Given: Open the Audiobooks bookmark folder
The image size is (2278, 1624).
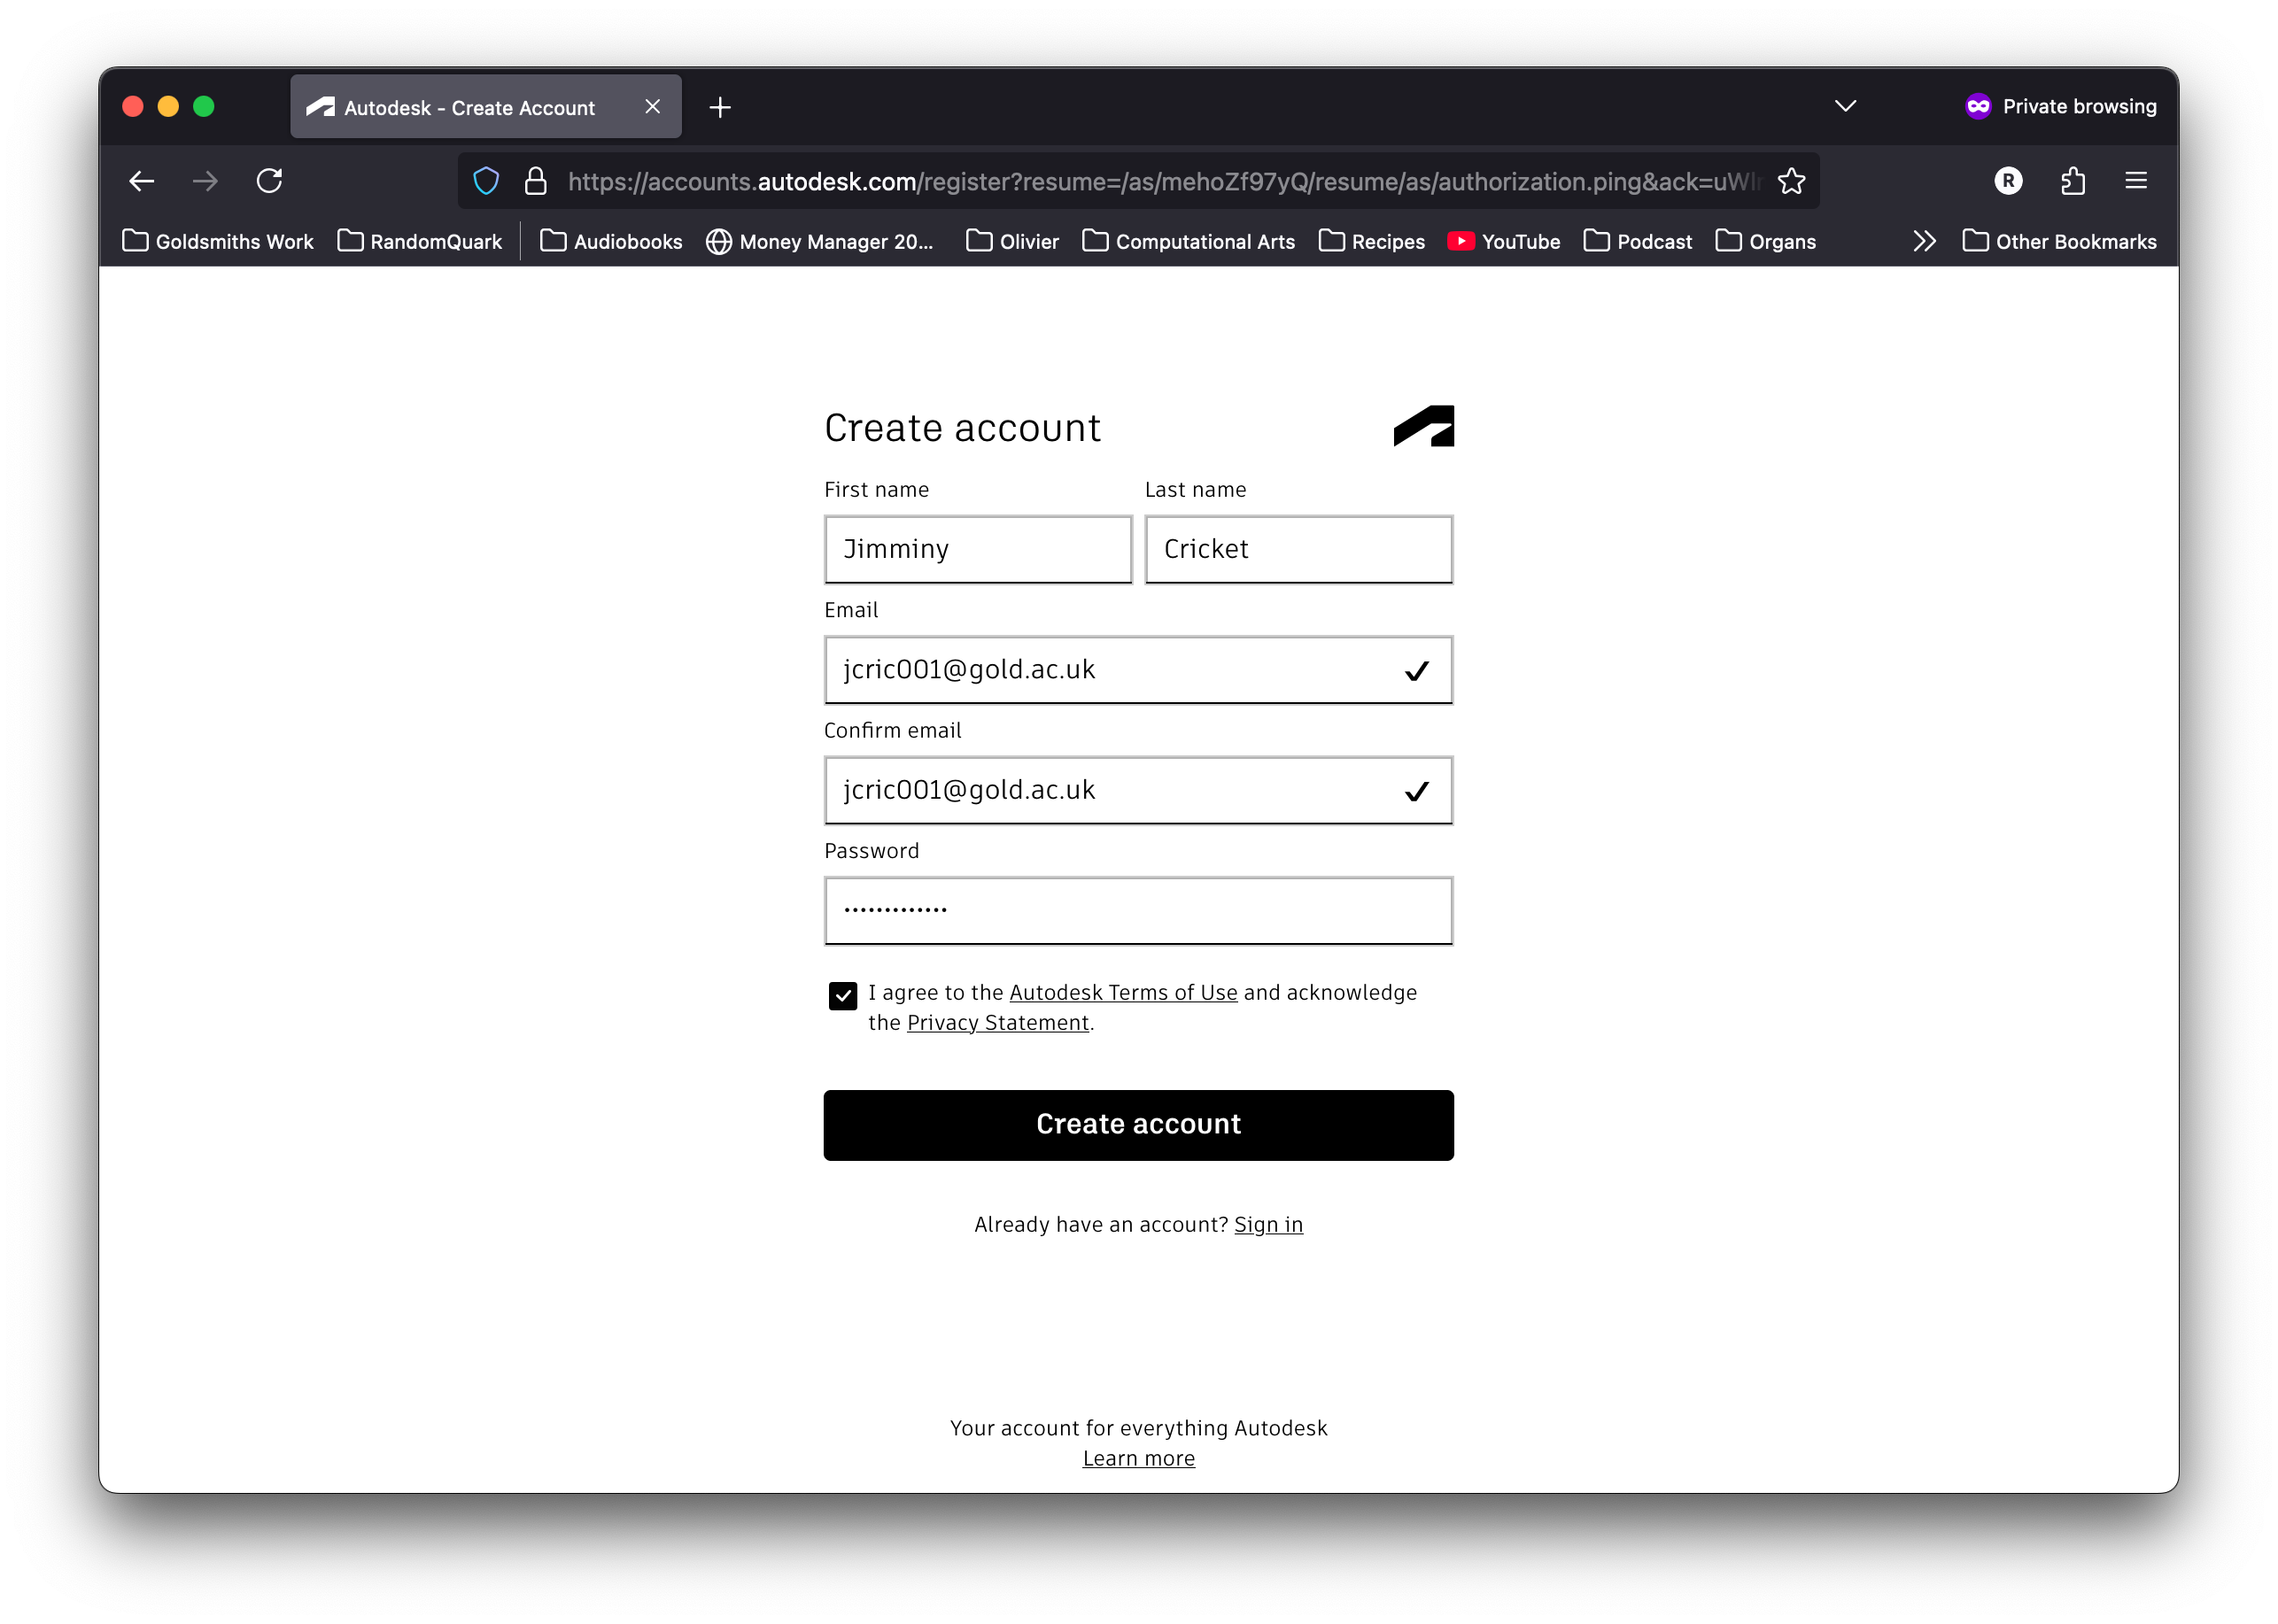Looking at the screenshot, I should pyautogui.click(x=611, y=241).
